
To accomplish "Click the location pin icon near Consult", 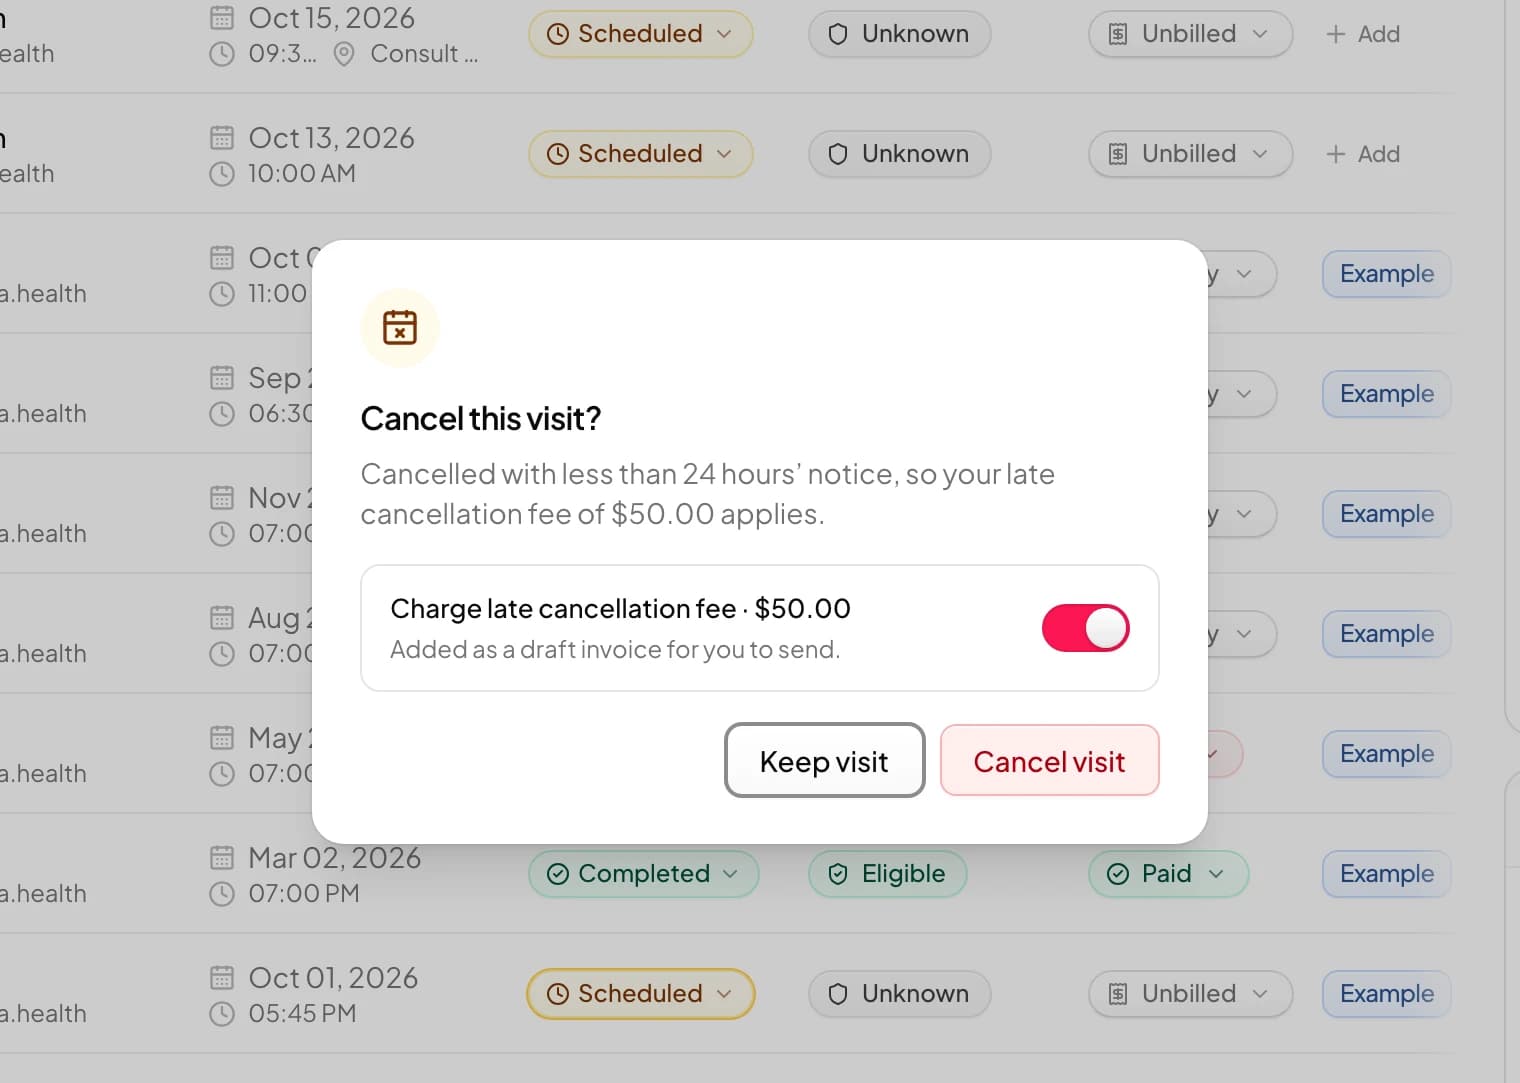I will click(x=344, y=54).
